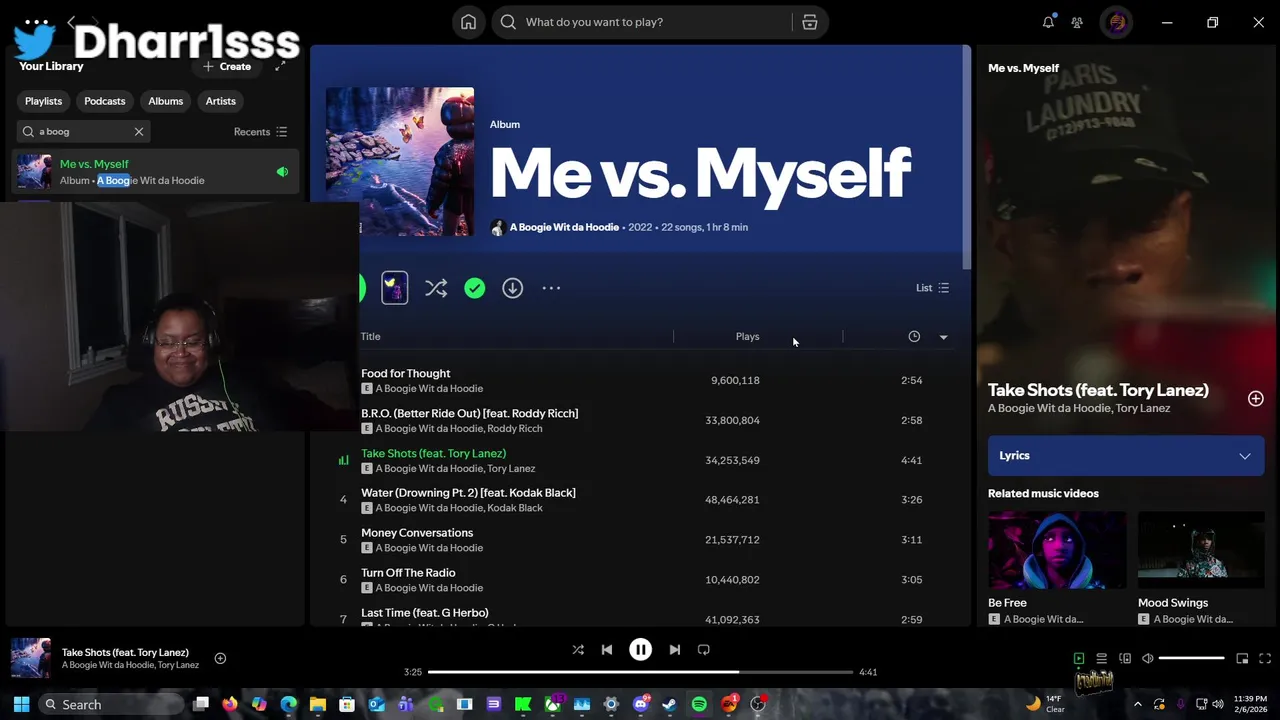1280x720 pixels.
Task: Expand the Lyrics panel
Action: [1126, 456]
